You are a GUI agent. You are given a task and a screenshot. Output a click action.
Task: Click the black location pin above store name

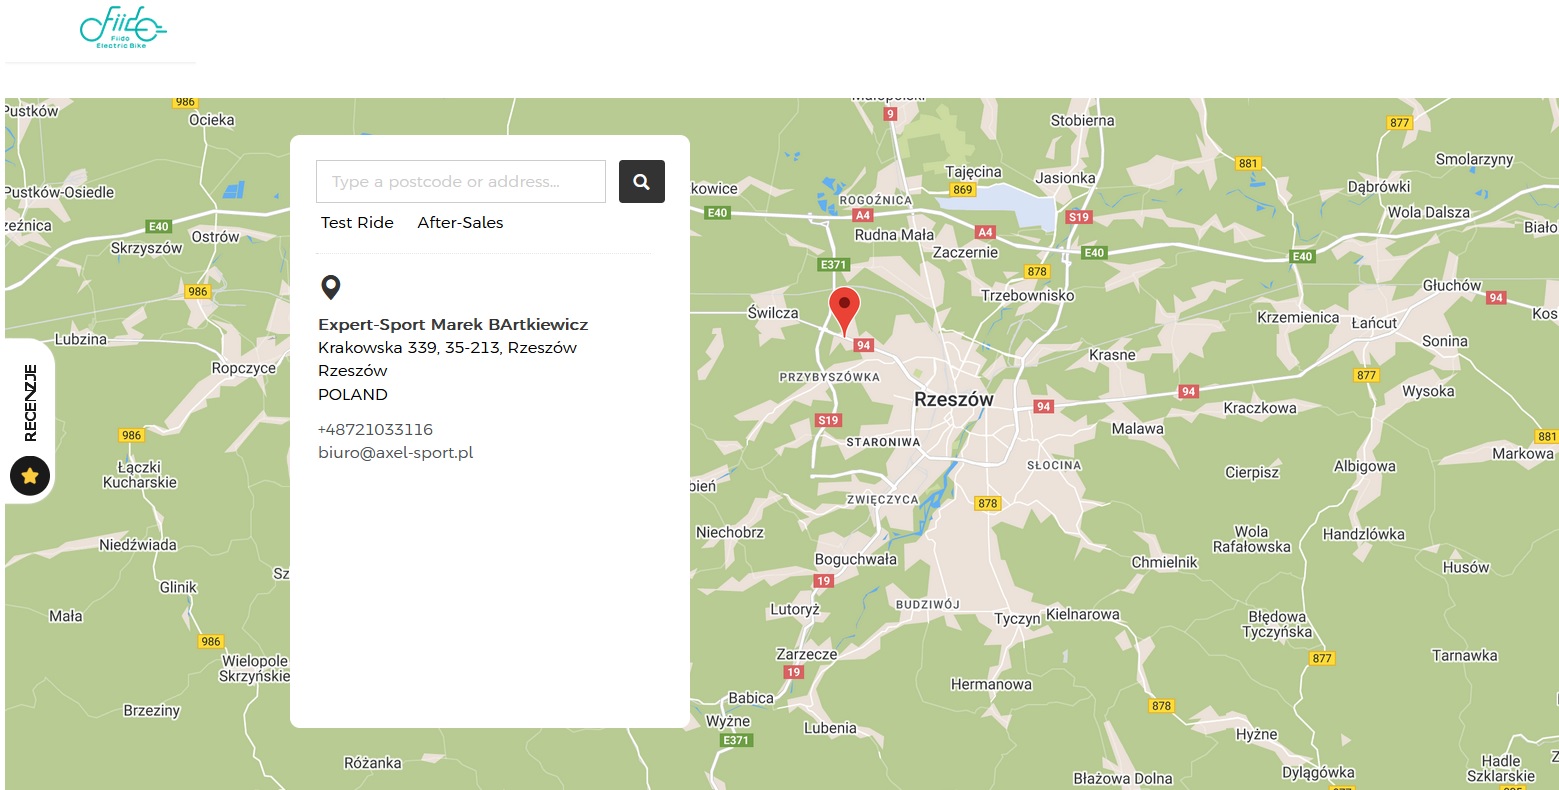point(330,288)
